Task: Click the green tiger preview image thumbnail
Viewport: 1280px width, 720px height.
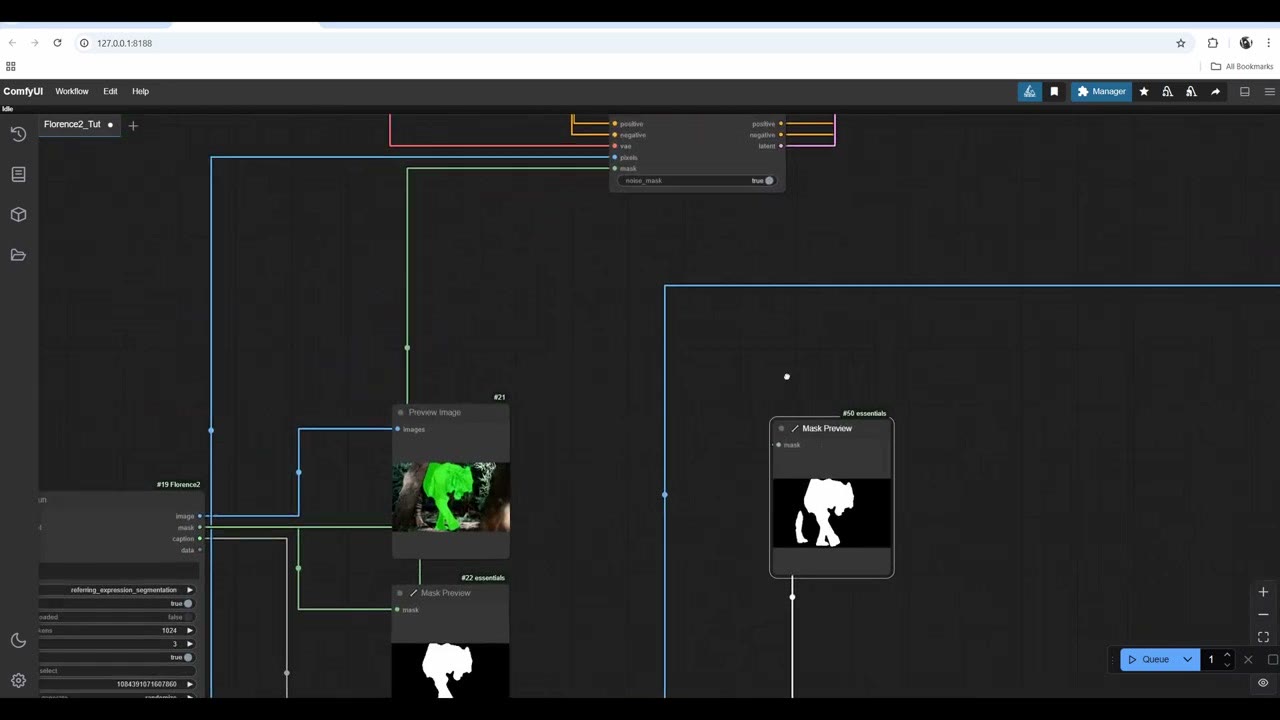Action: click(x=451, y=496)
